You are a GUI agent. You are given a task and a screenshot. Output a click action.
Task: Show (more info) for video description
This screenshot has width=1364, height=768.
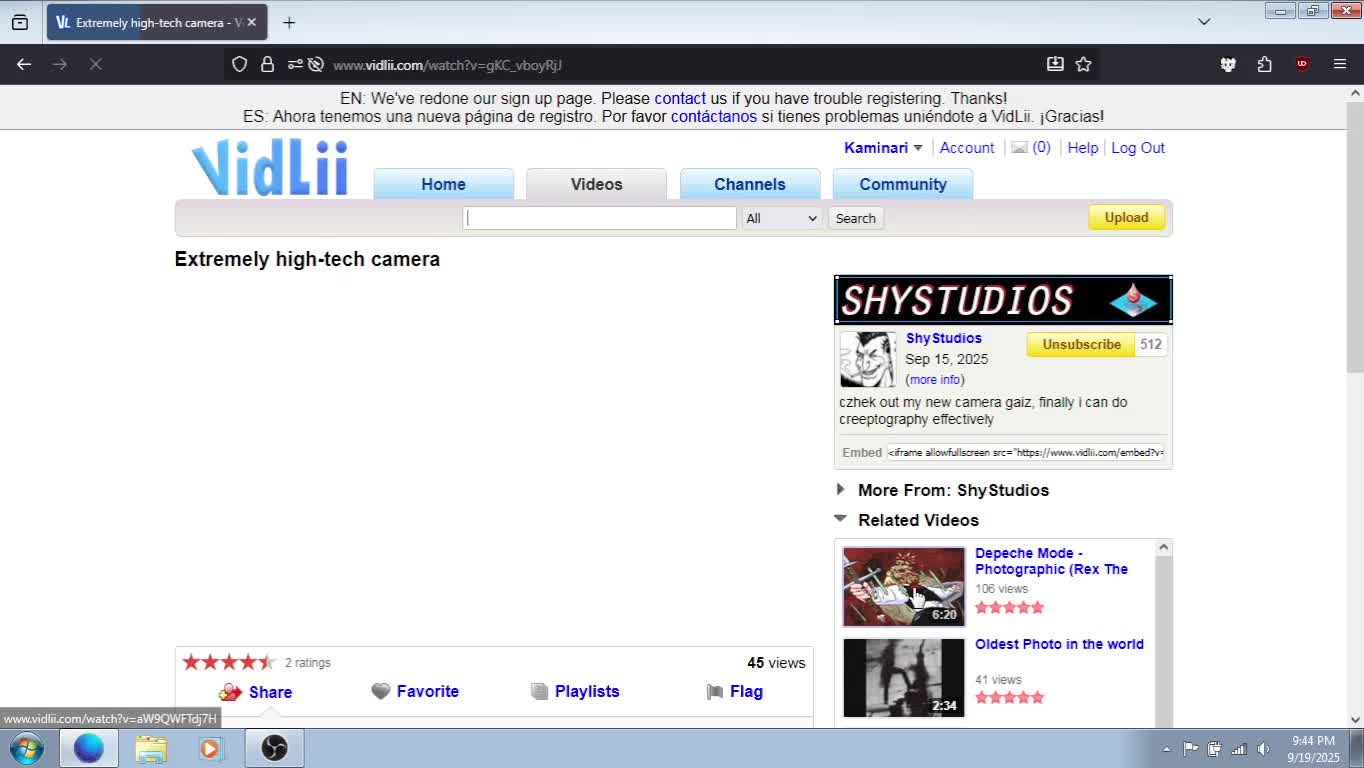point(935,380)
